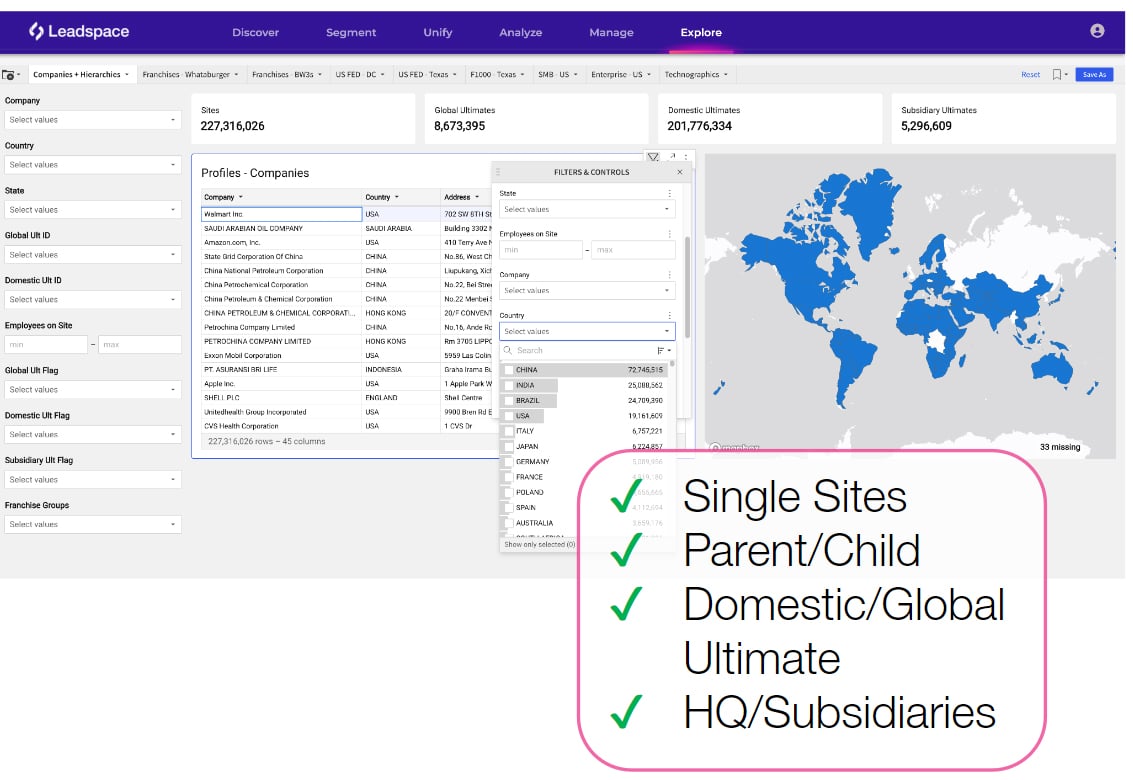Screen dimensions: 1133x780
Task: Click Show only selected (0)
Action: 539,544
